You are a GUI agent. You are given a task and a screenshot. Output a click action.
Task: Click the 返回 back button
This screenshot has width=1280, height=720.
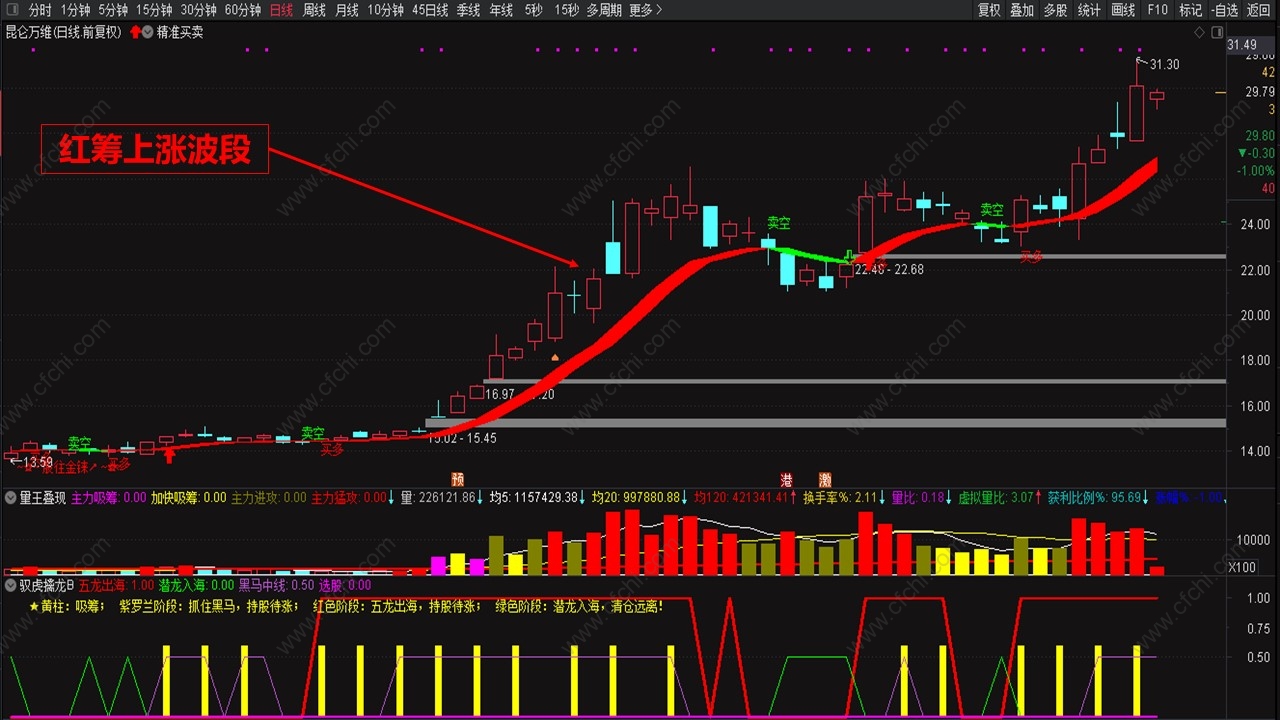[1258, 10]
